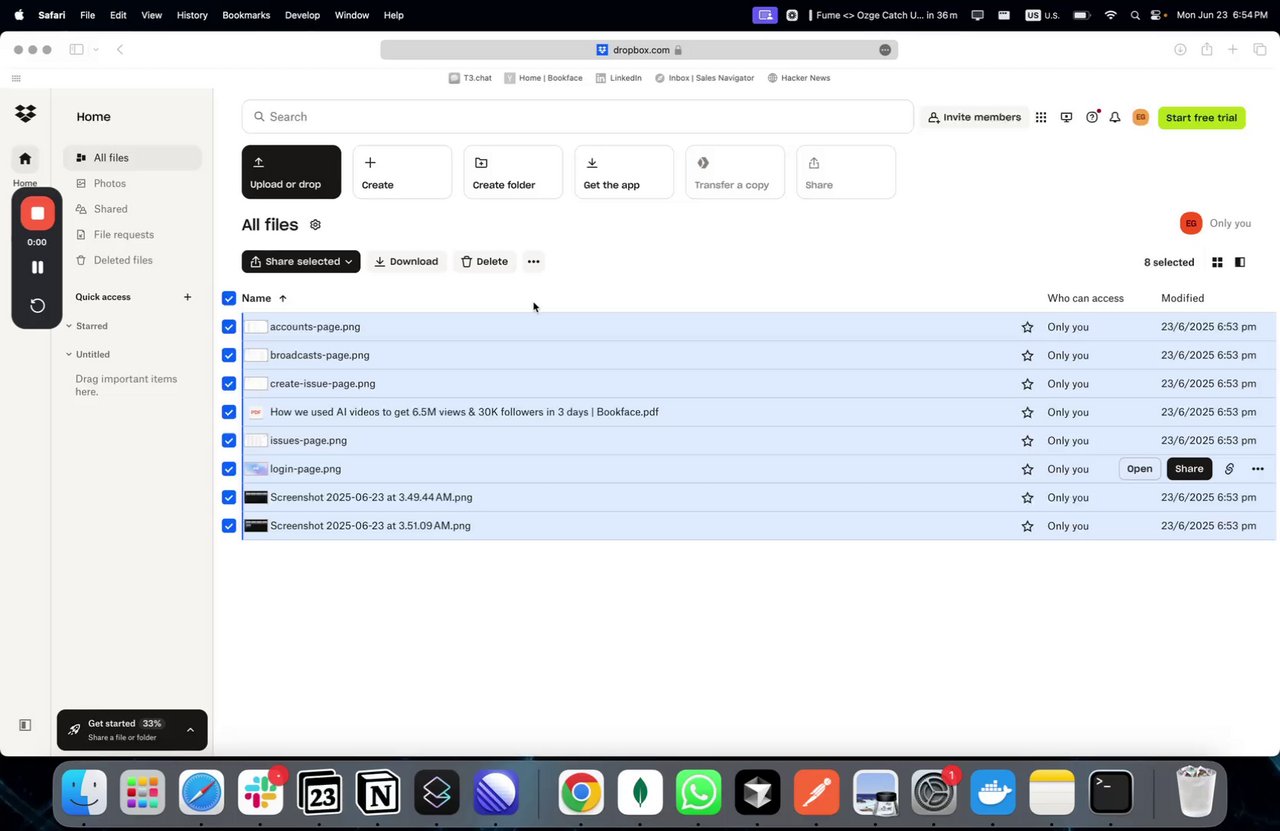The width and height of the screenshot is (1280, 831).
Task: Collapse the Untitled section
Action: (x=70, y=354)
